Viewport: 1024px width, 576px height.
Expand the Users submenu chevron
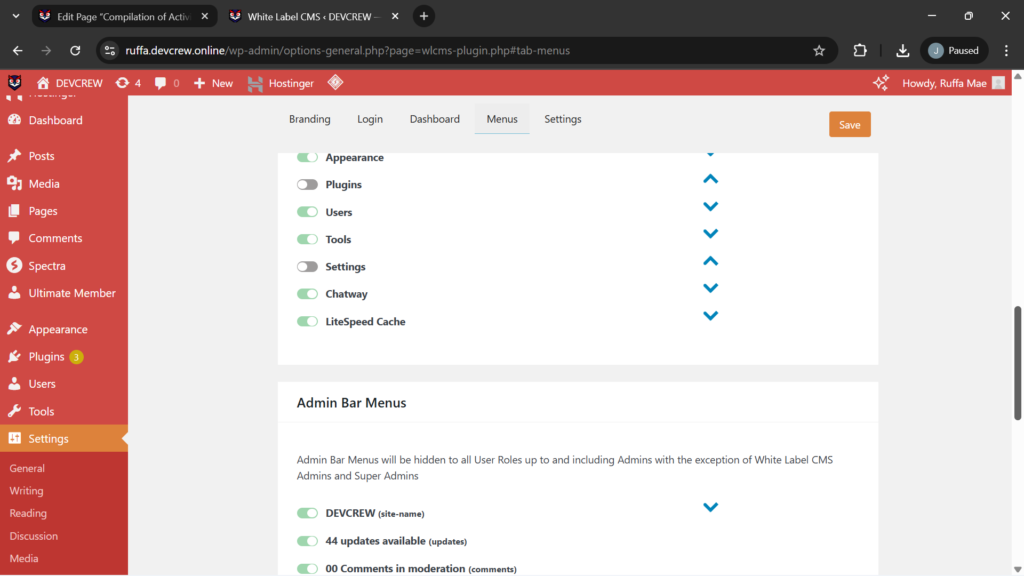click(710, 207)
